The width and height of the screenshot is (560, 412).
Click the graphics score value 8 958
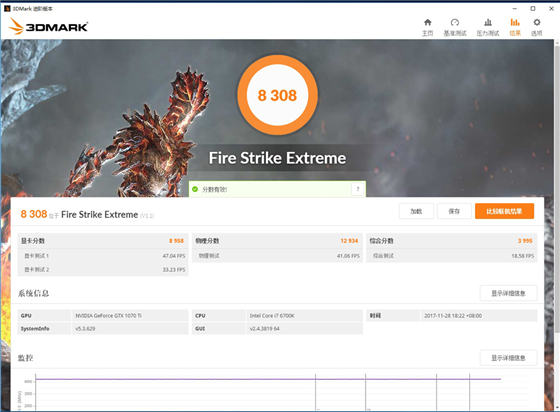pos(176,241)
